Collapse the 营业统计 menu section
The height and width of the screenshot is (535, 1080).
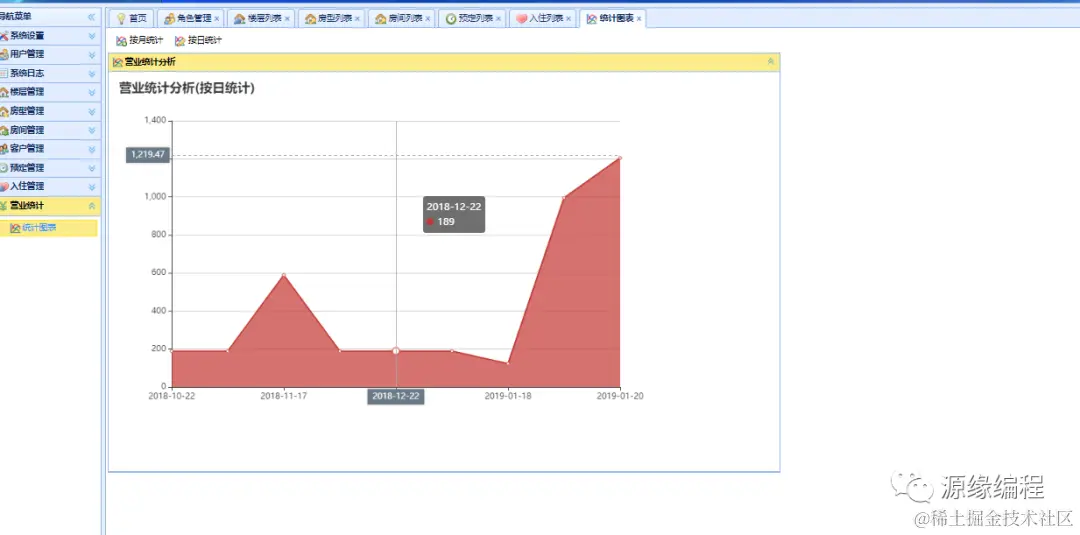coord(92,205)
